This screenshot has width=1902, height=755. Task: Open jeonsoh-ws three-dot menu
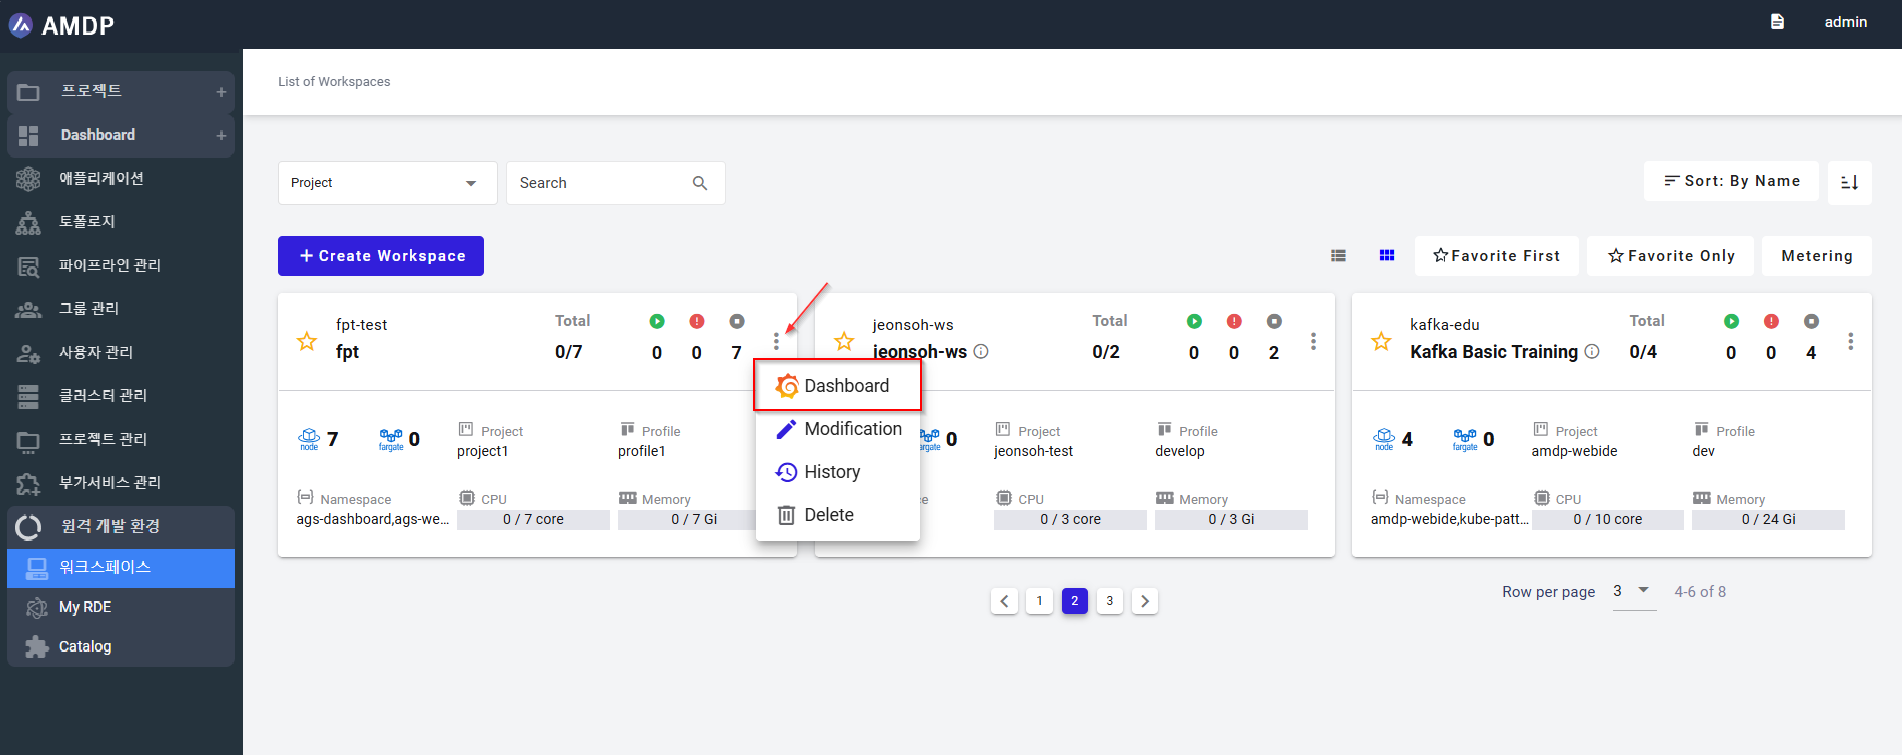pyautogui.click(x=1313, y=342)
